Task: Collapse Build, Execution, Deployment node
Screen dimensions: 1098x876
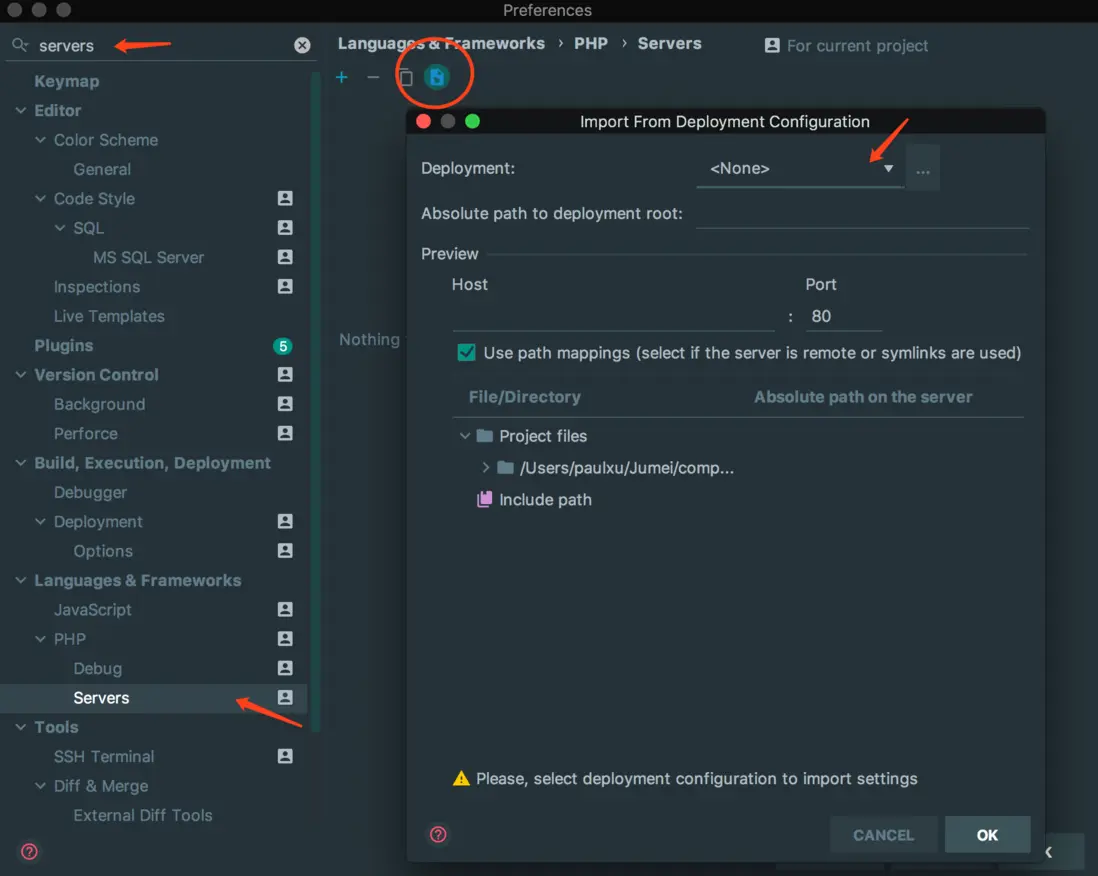Action: 21,463
